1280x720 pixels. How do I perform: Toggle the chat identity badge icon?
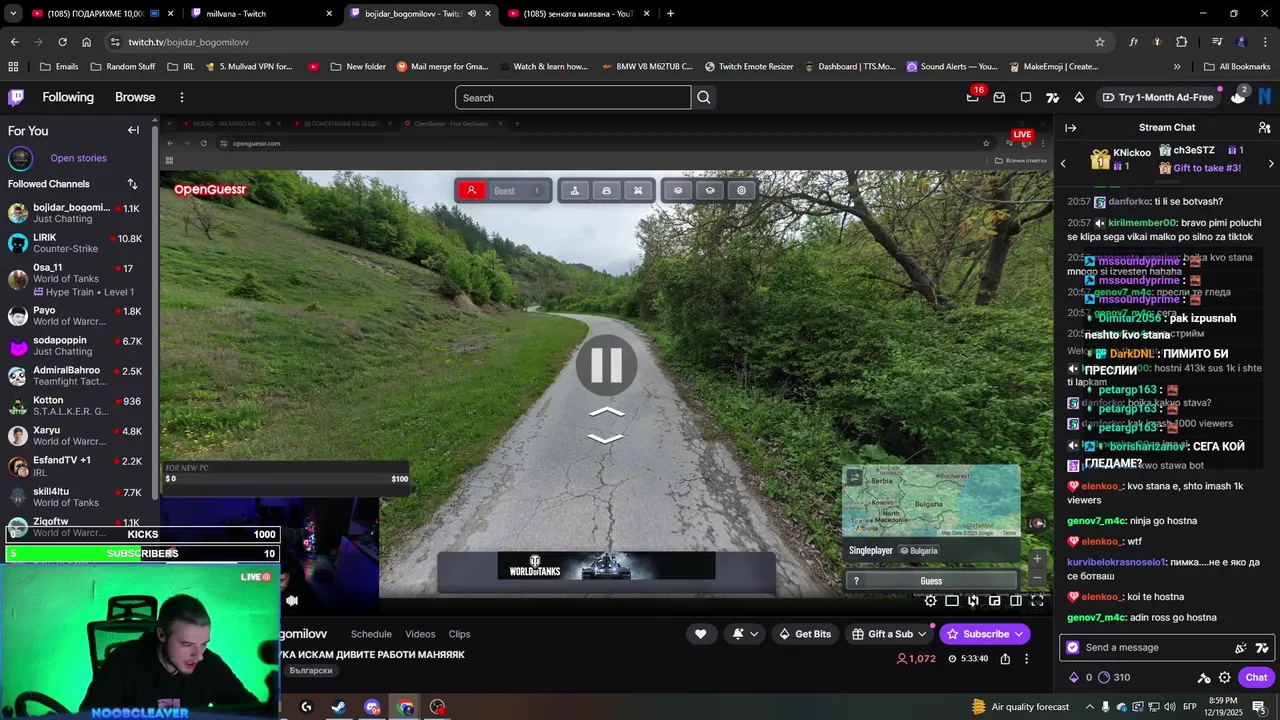pos(1073,648)
